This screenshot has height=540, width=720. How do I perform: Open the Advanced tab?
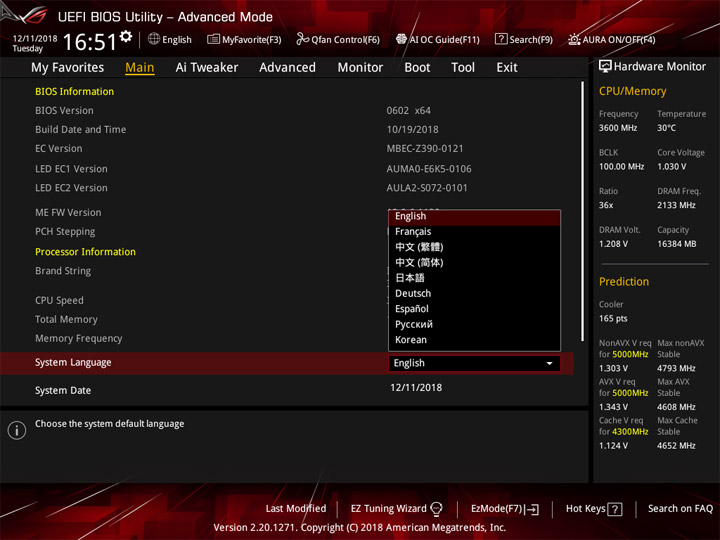click(x=287, y=68)
